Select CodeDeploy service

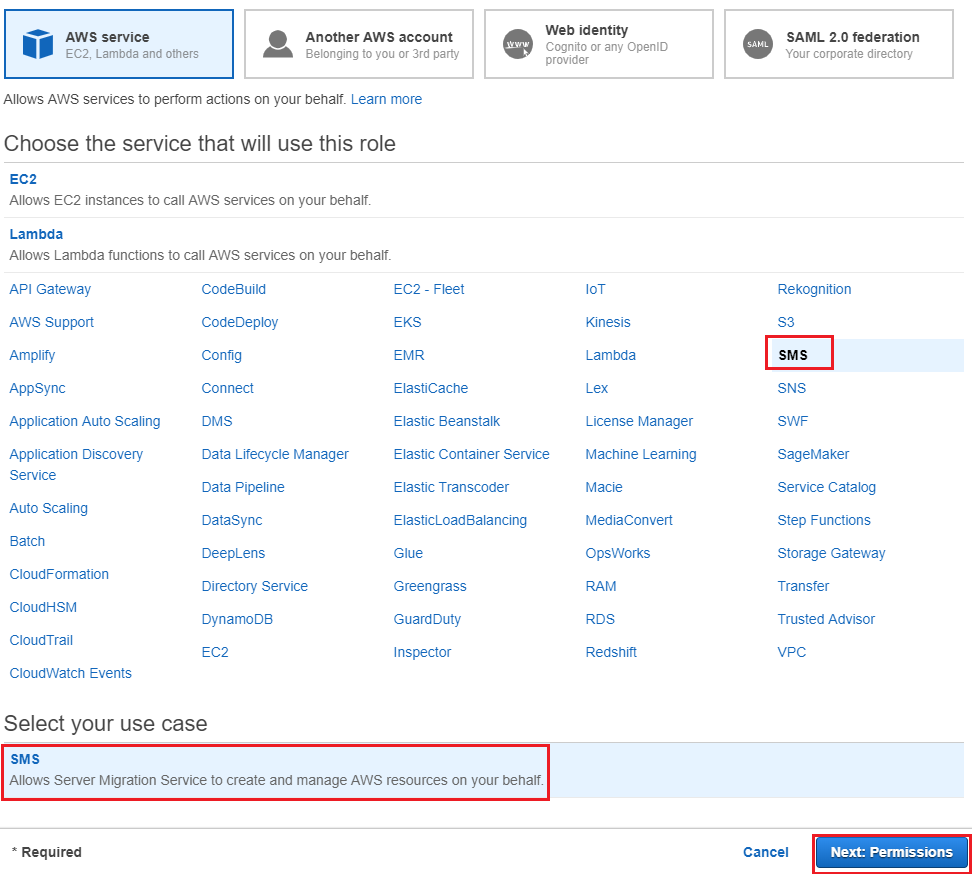240,322
